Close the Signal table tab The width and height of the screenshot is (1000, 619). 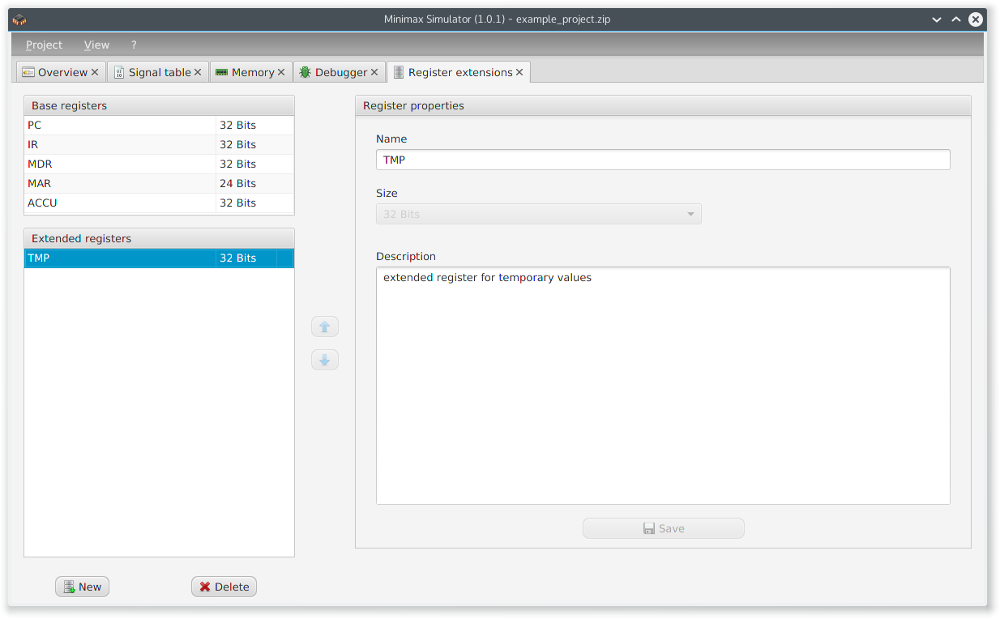(198, 73)
